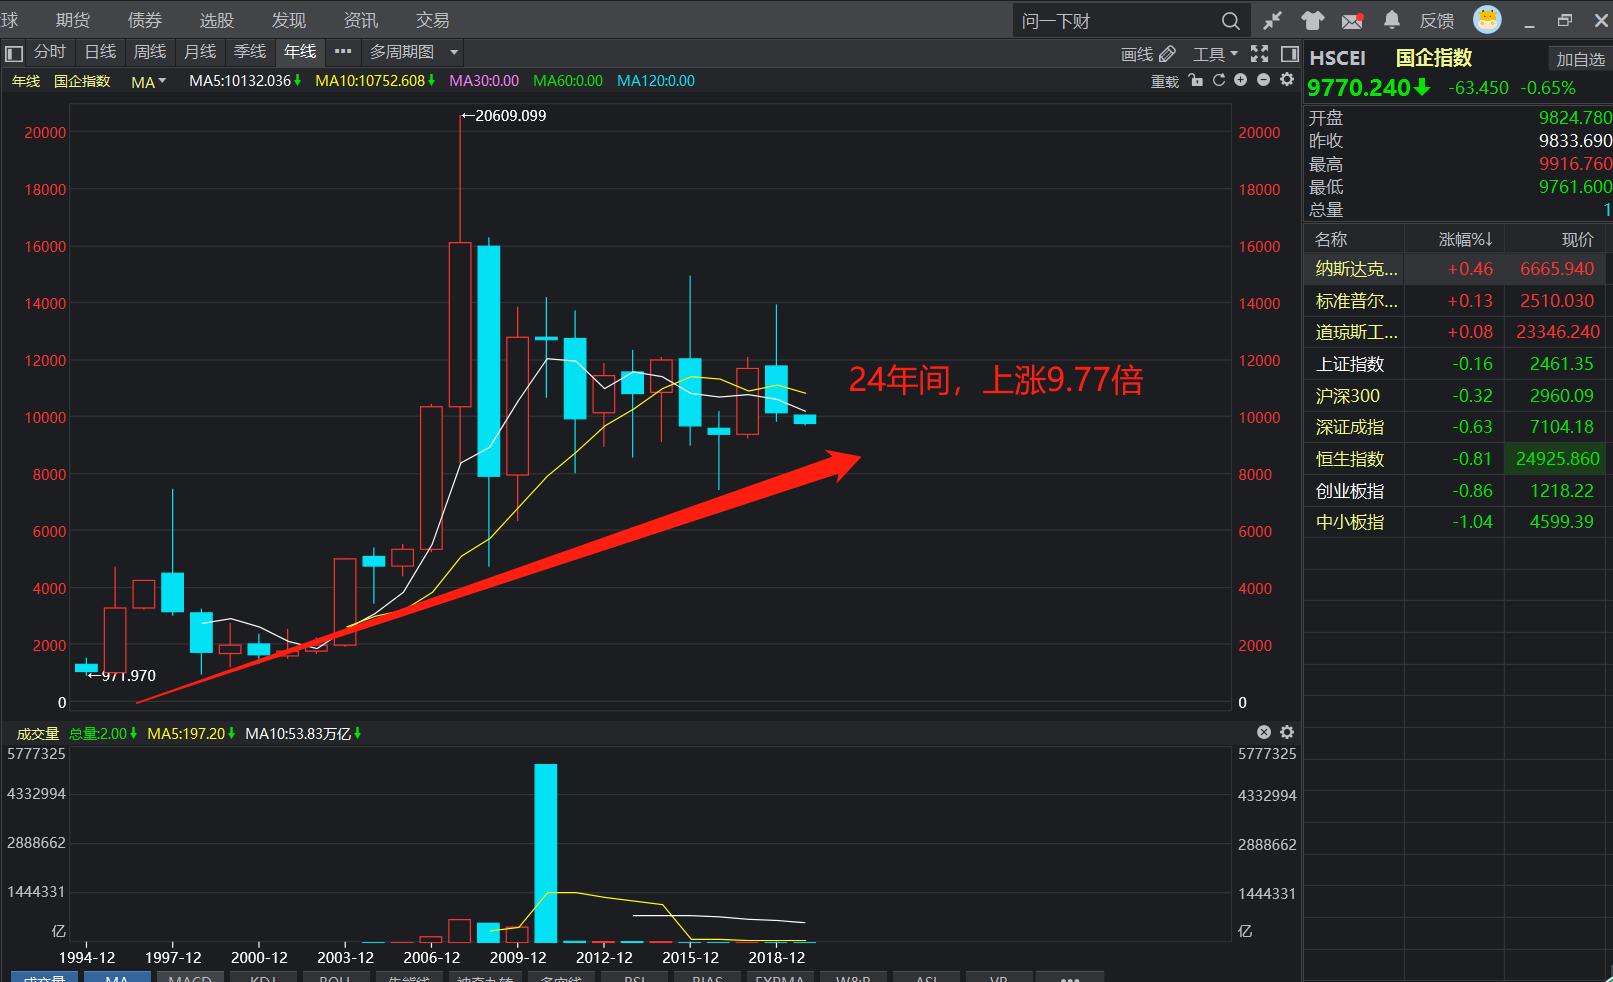
Task: Open the 债券 menu
Action: 145,20
